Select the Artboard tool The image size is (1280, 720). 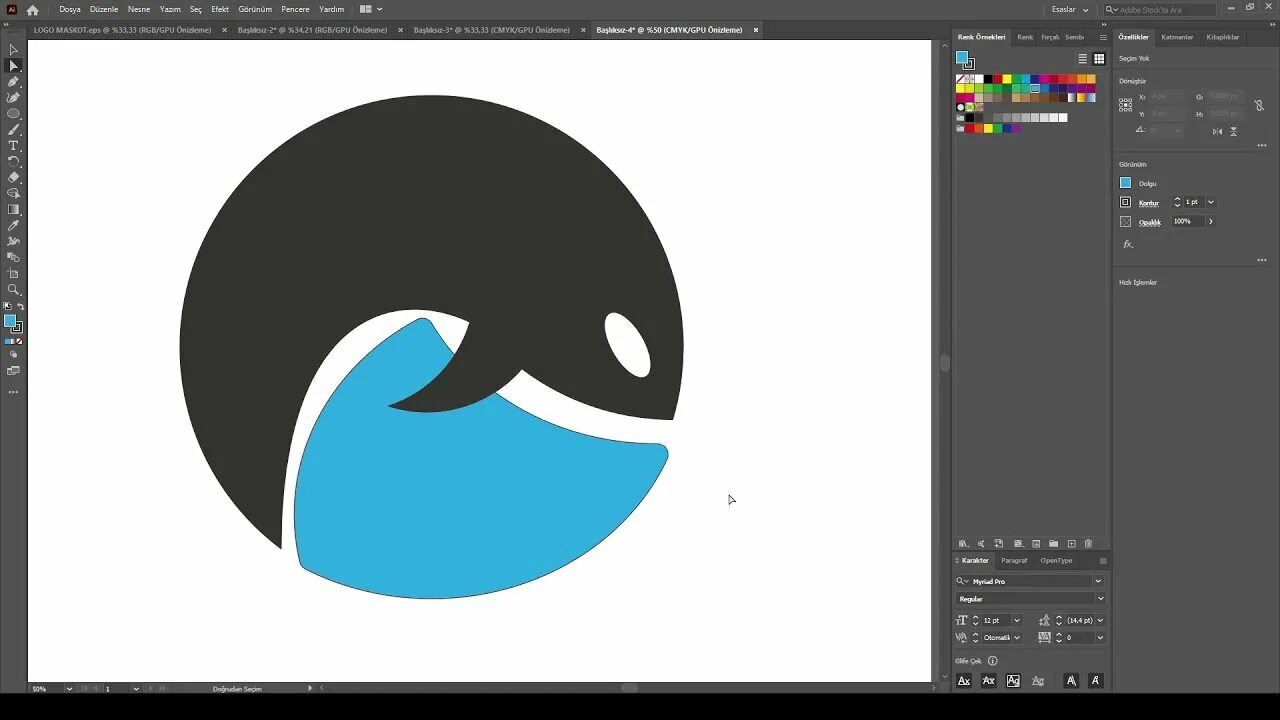13,273
